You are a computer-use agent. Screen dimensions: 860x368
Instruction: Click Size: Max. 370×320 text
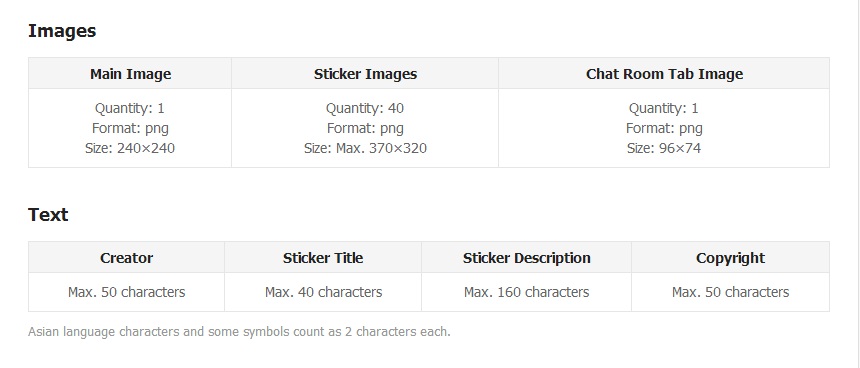tap(365, 148)
